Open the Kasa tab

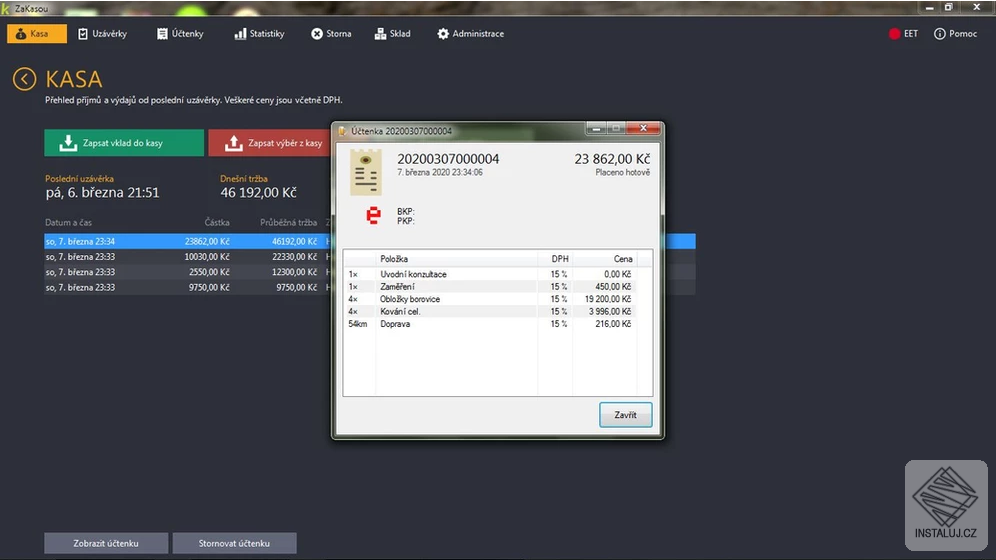37,34
